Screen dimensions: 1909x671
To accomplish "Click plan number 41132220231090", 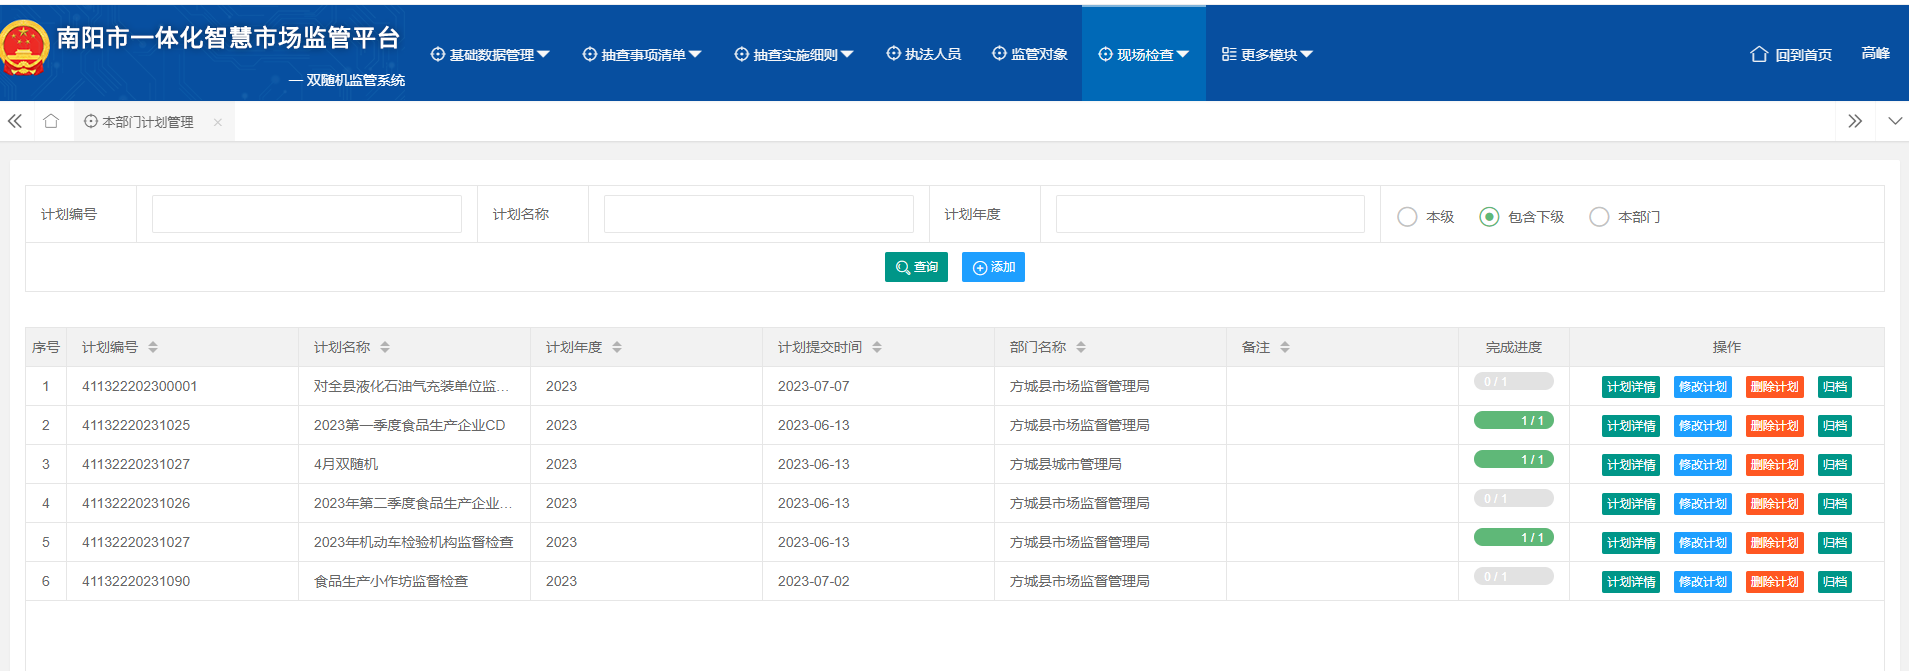I will [136, 581].
